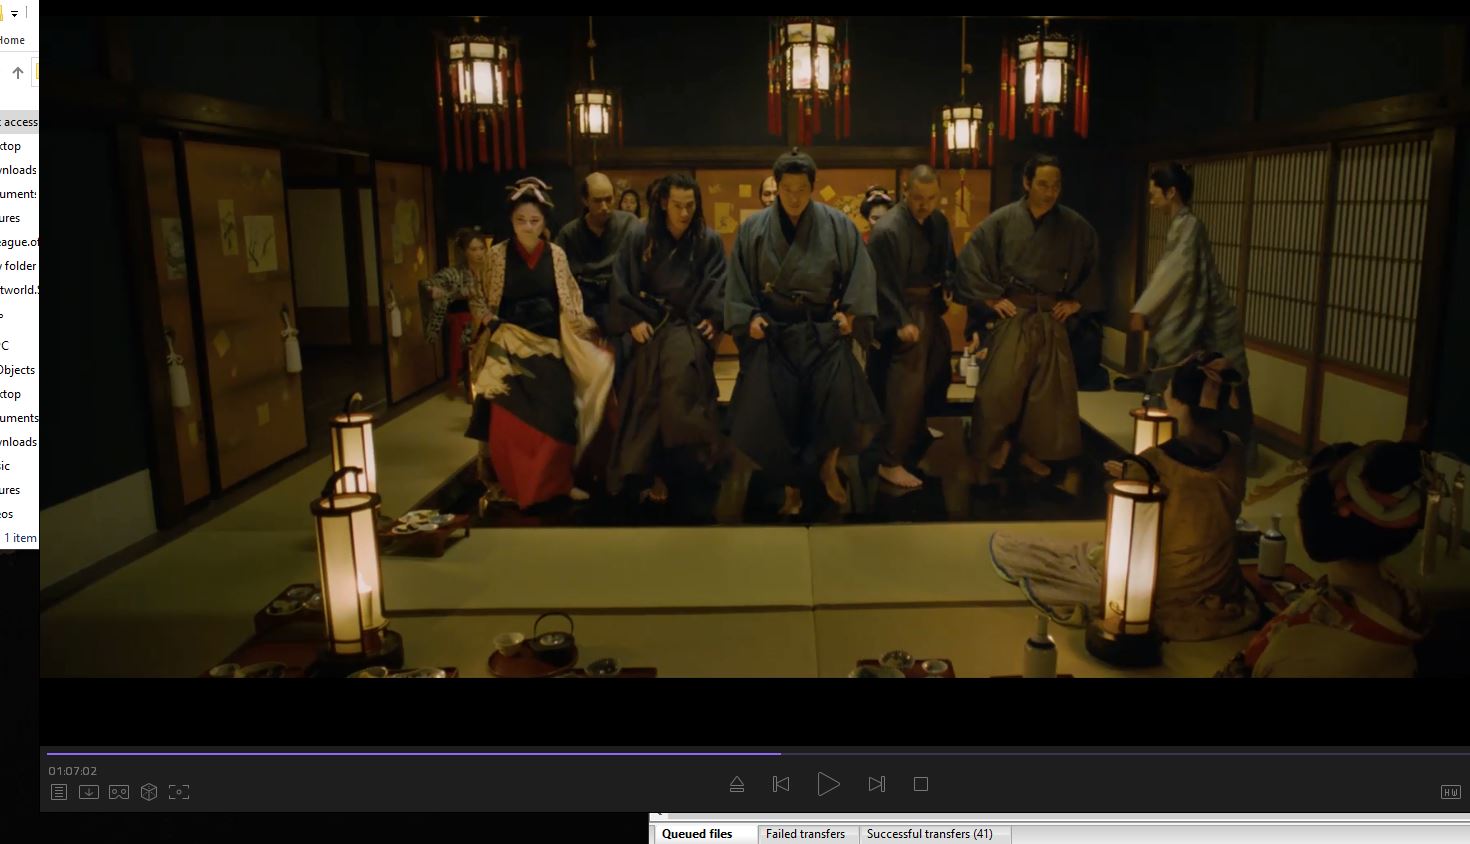Image resolution: width=1470 pixels, height=844 pixels.
Task: Open the Failed transfers tab
Action: tap(805, 834)
